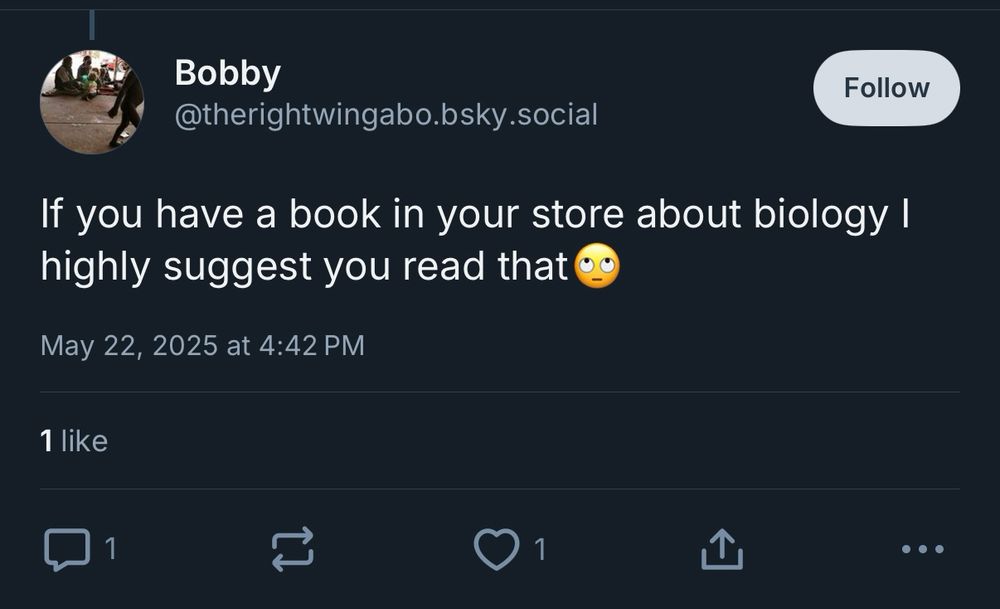1000x609 pixels.
Task: Open who liked via the 1 like link
Action: [x=74, y=440]
